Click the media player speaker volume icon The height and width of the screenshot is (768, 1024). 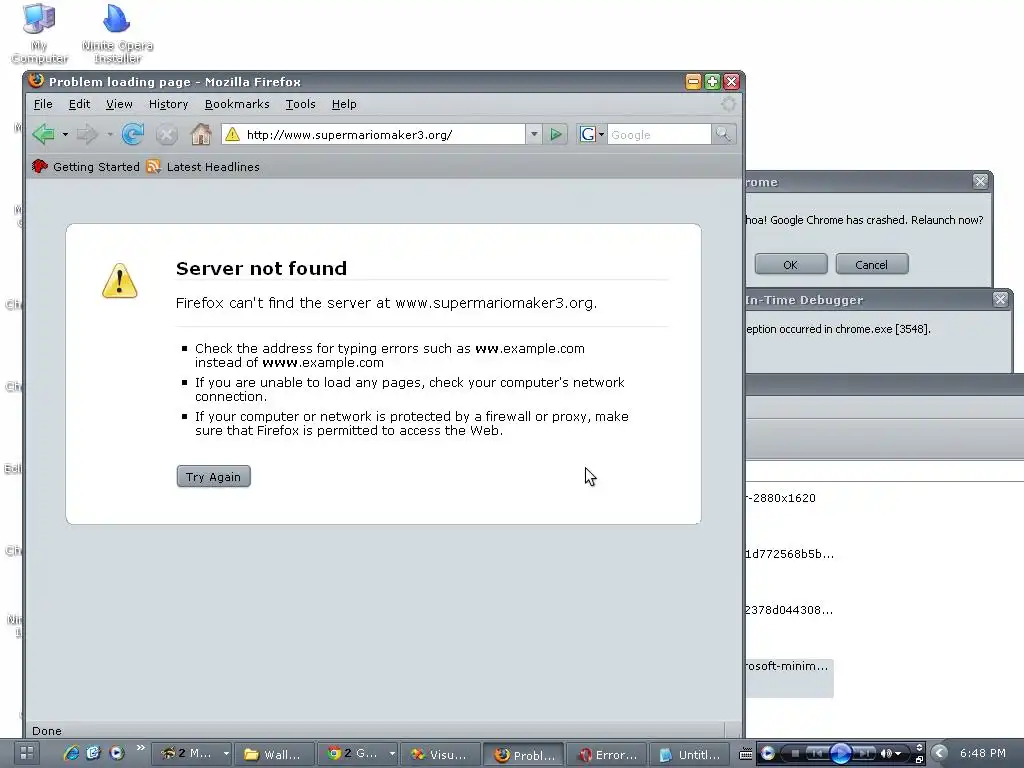[886, 754]
